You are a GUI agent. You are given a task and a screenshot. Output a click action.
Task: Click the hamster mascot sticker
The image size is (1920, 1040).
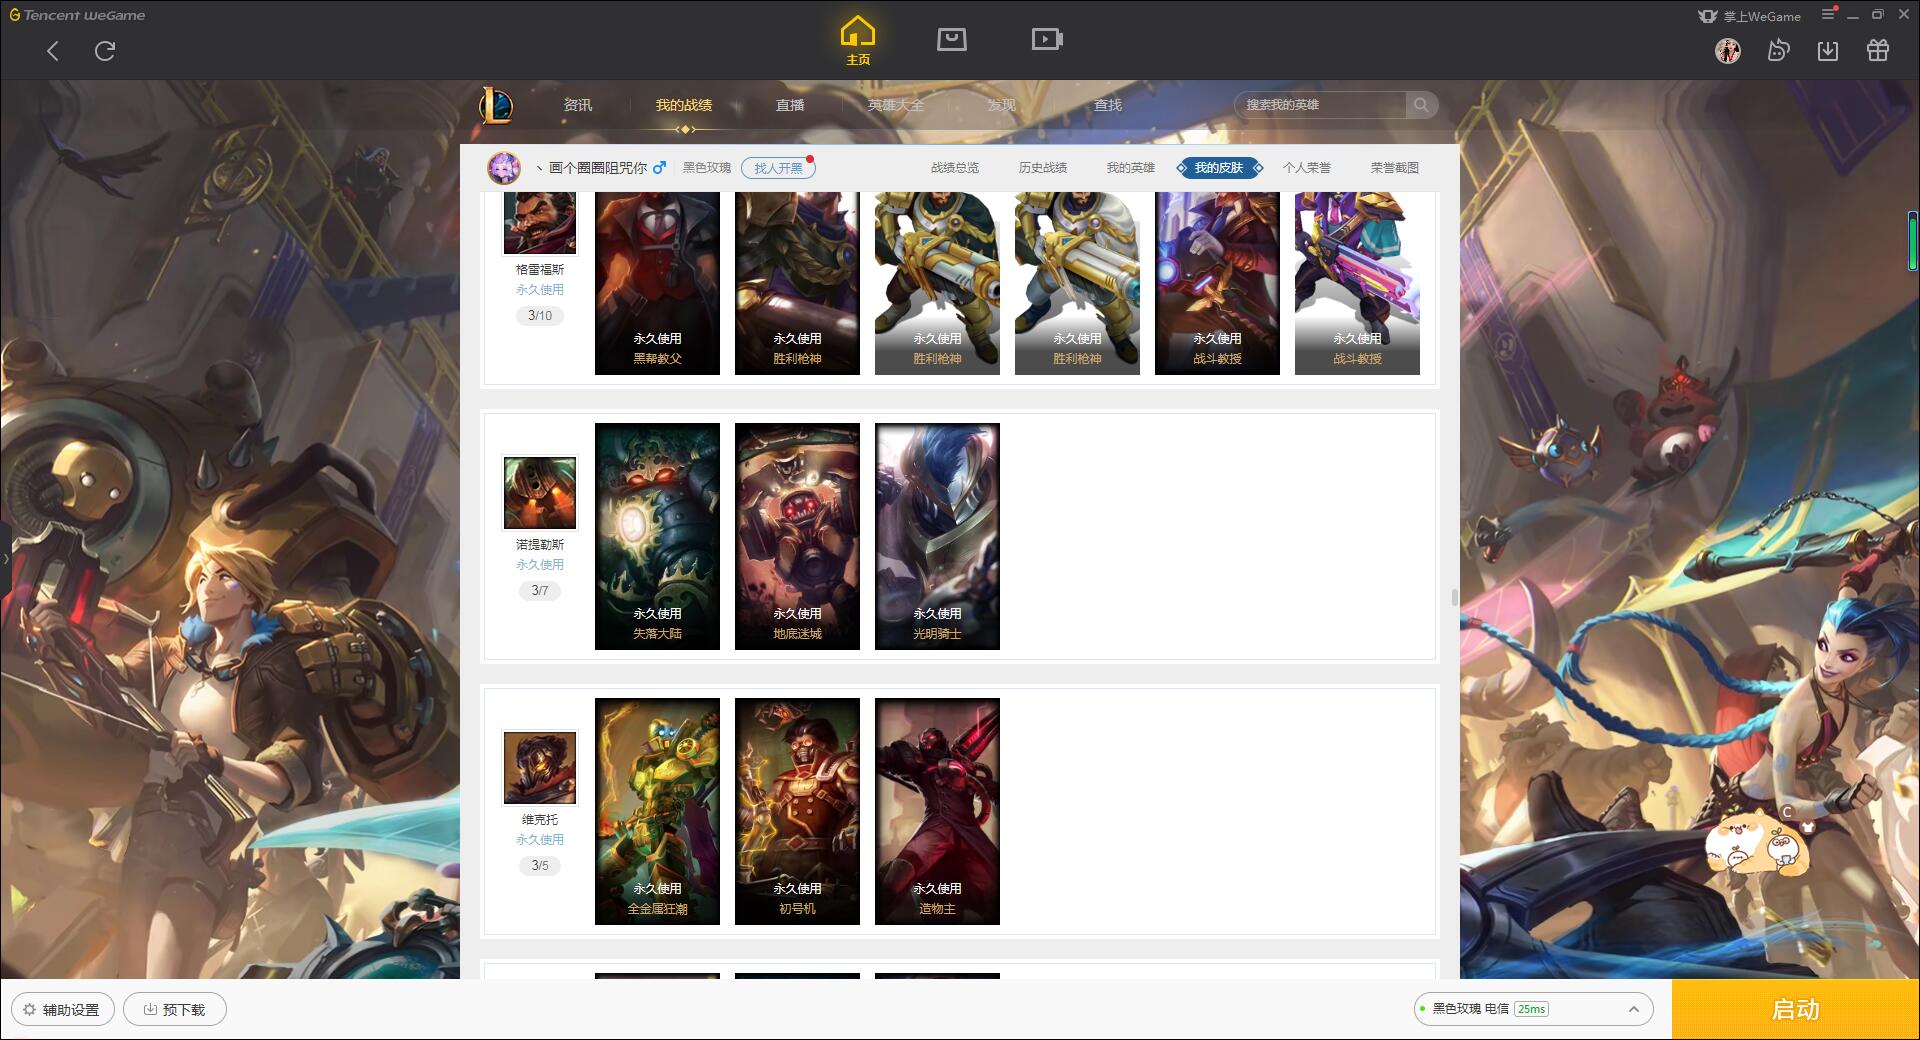coord(1758,845)
